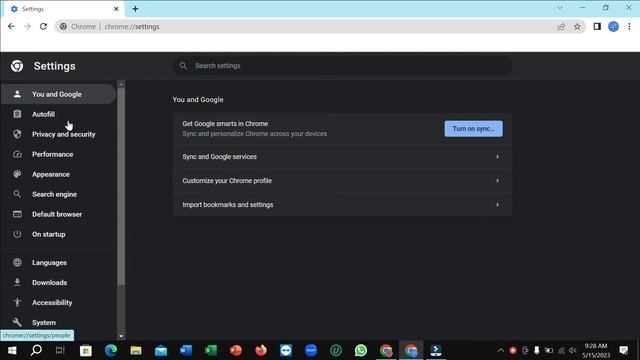
Task: Open Windows search from the taskbar
Action: click(36, 351)
